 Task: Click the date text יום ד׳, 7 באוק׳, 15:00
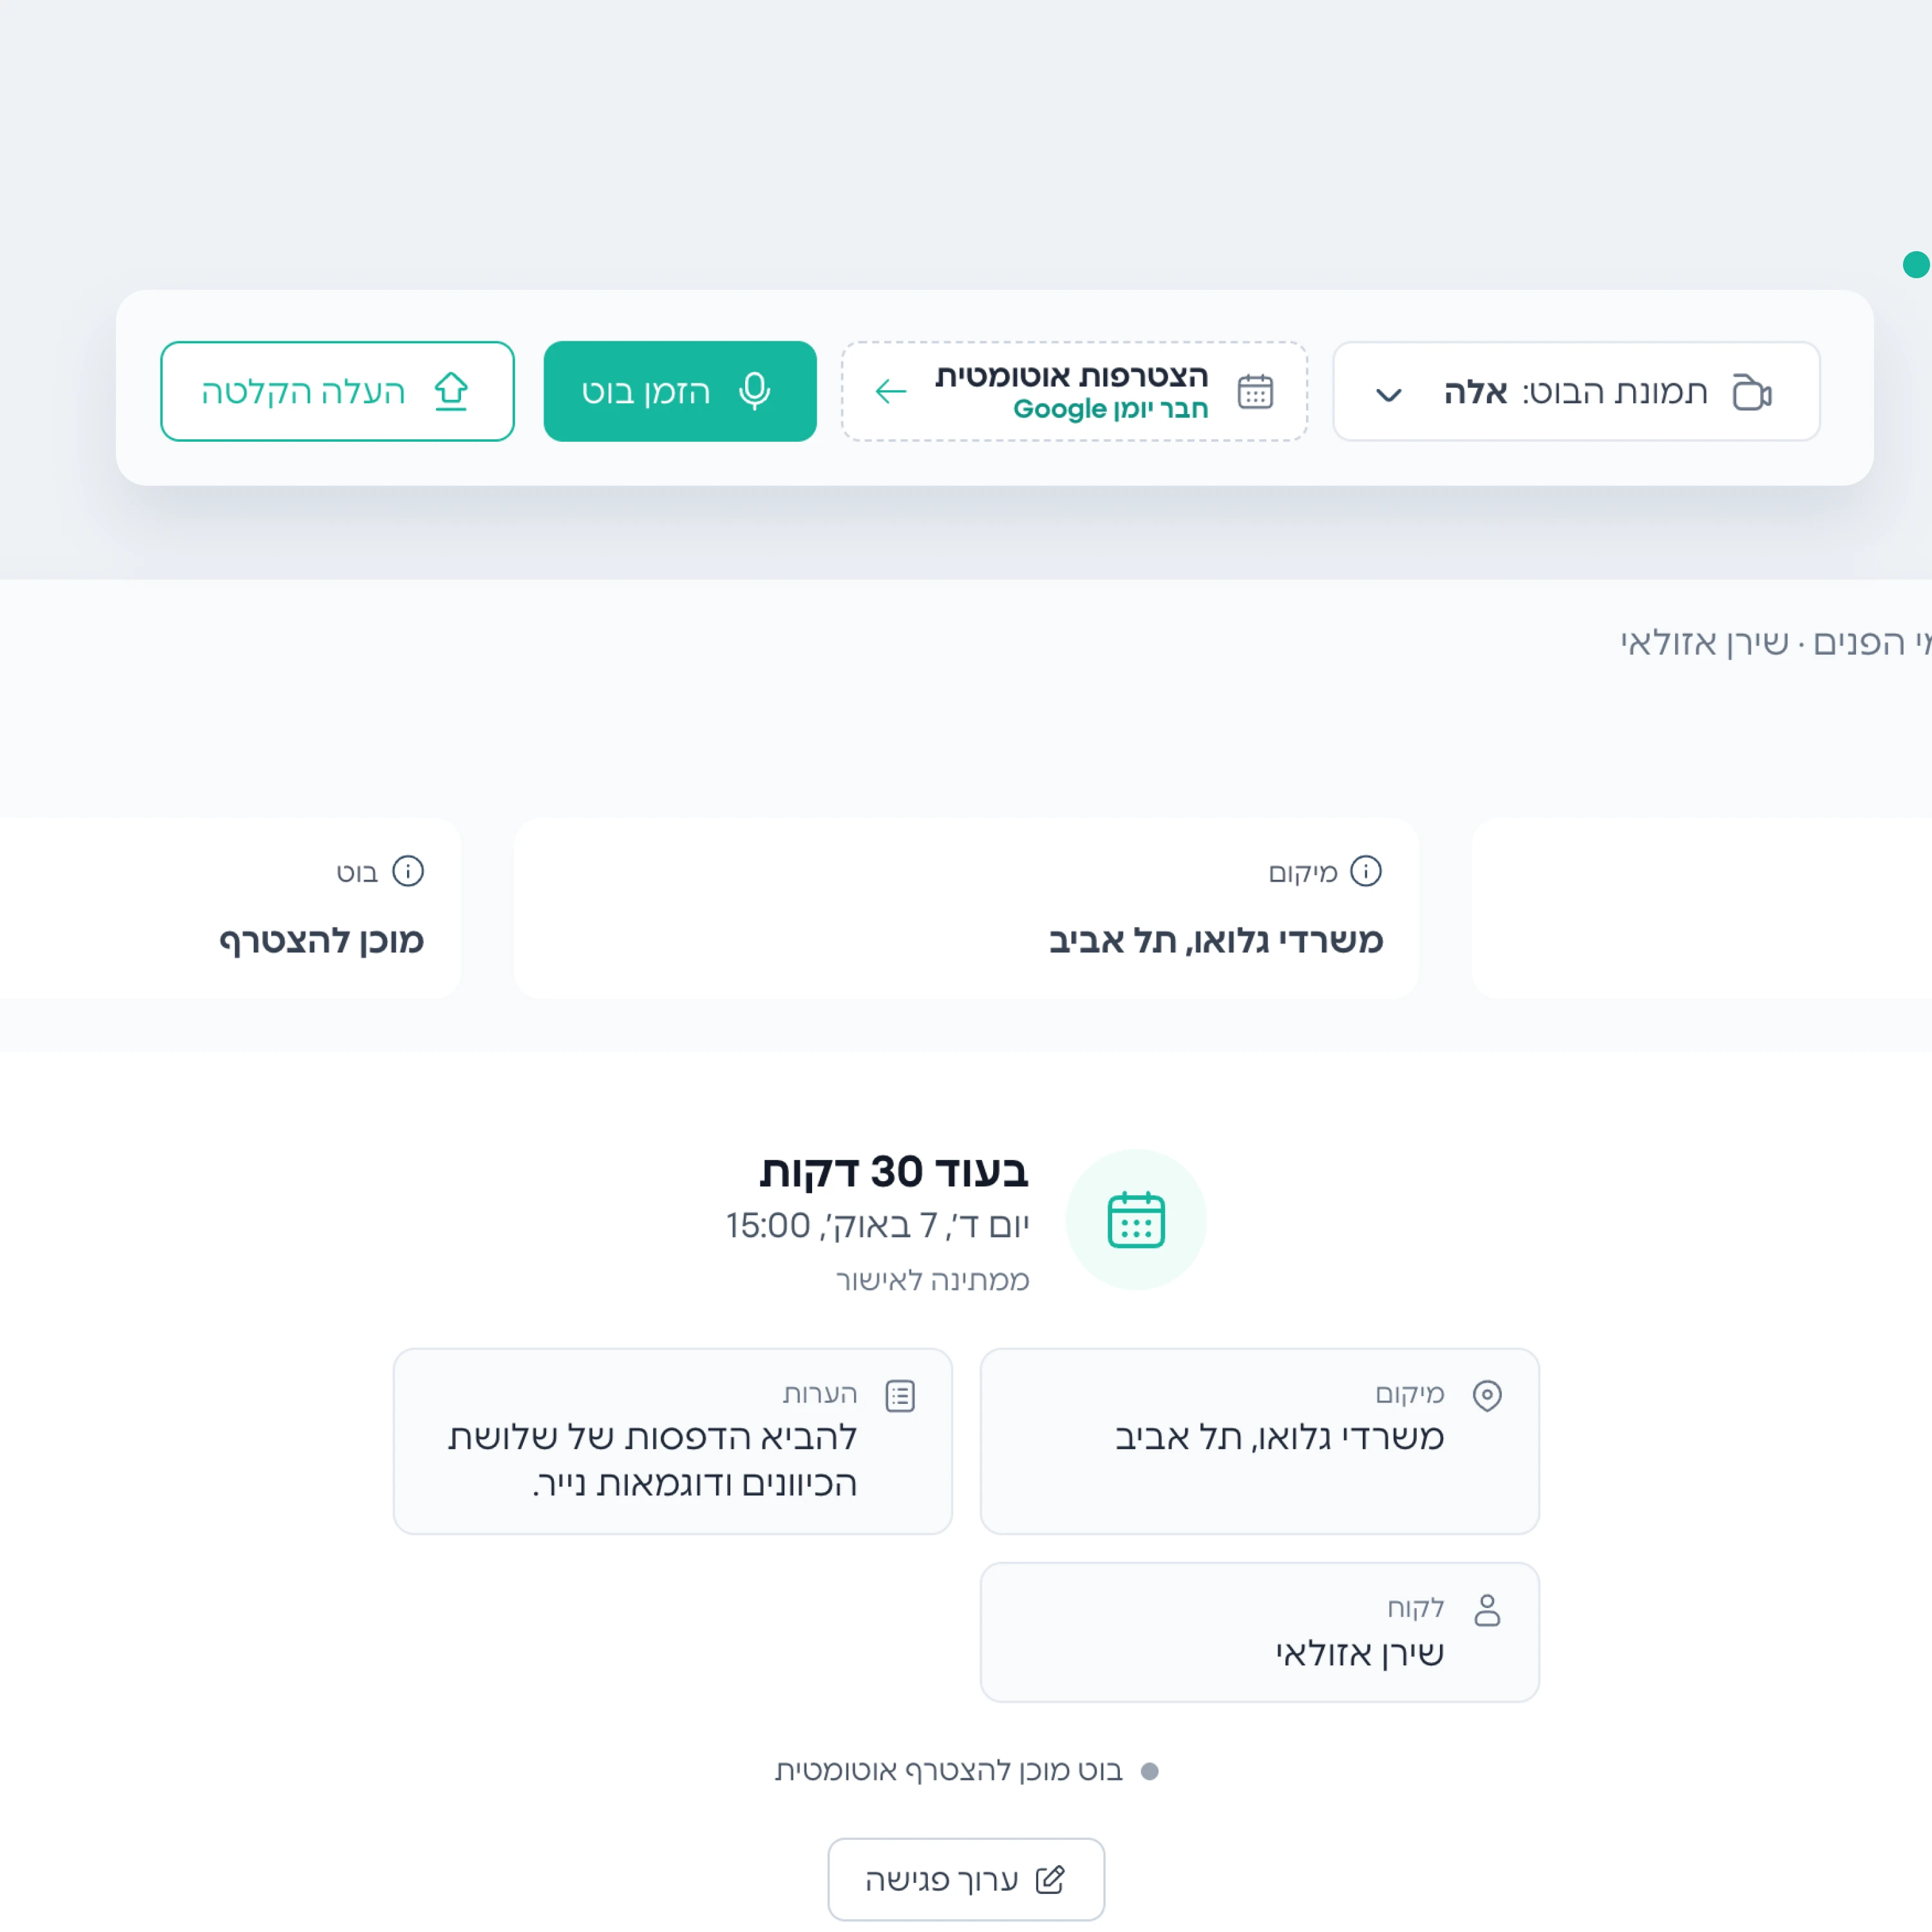[877, 1225]
